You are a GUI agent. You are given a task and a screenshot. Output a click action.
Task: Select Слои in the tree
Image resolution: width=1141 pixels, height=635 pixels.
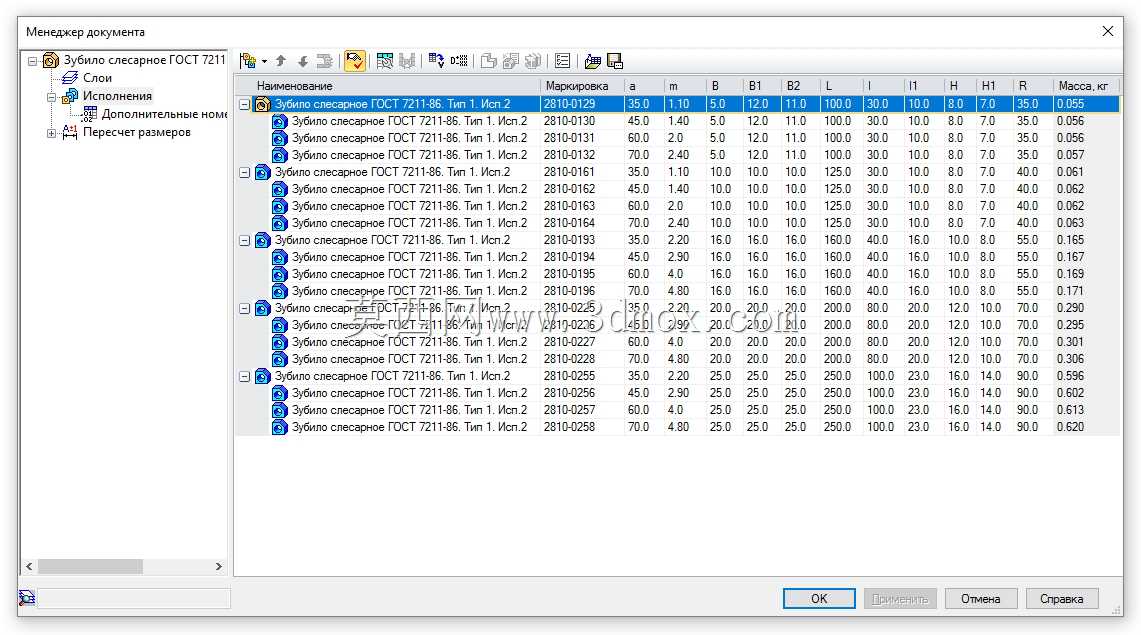[97, 78]
